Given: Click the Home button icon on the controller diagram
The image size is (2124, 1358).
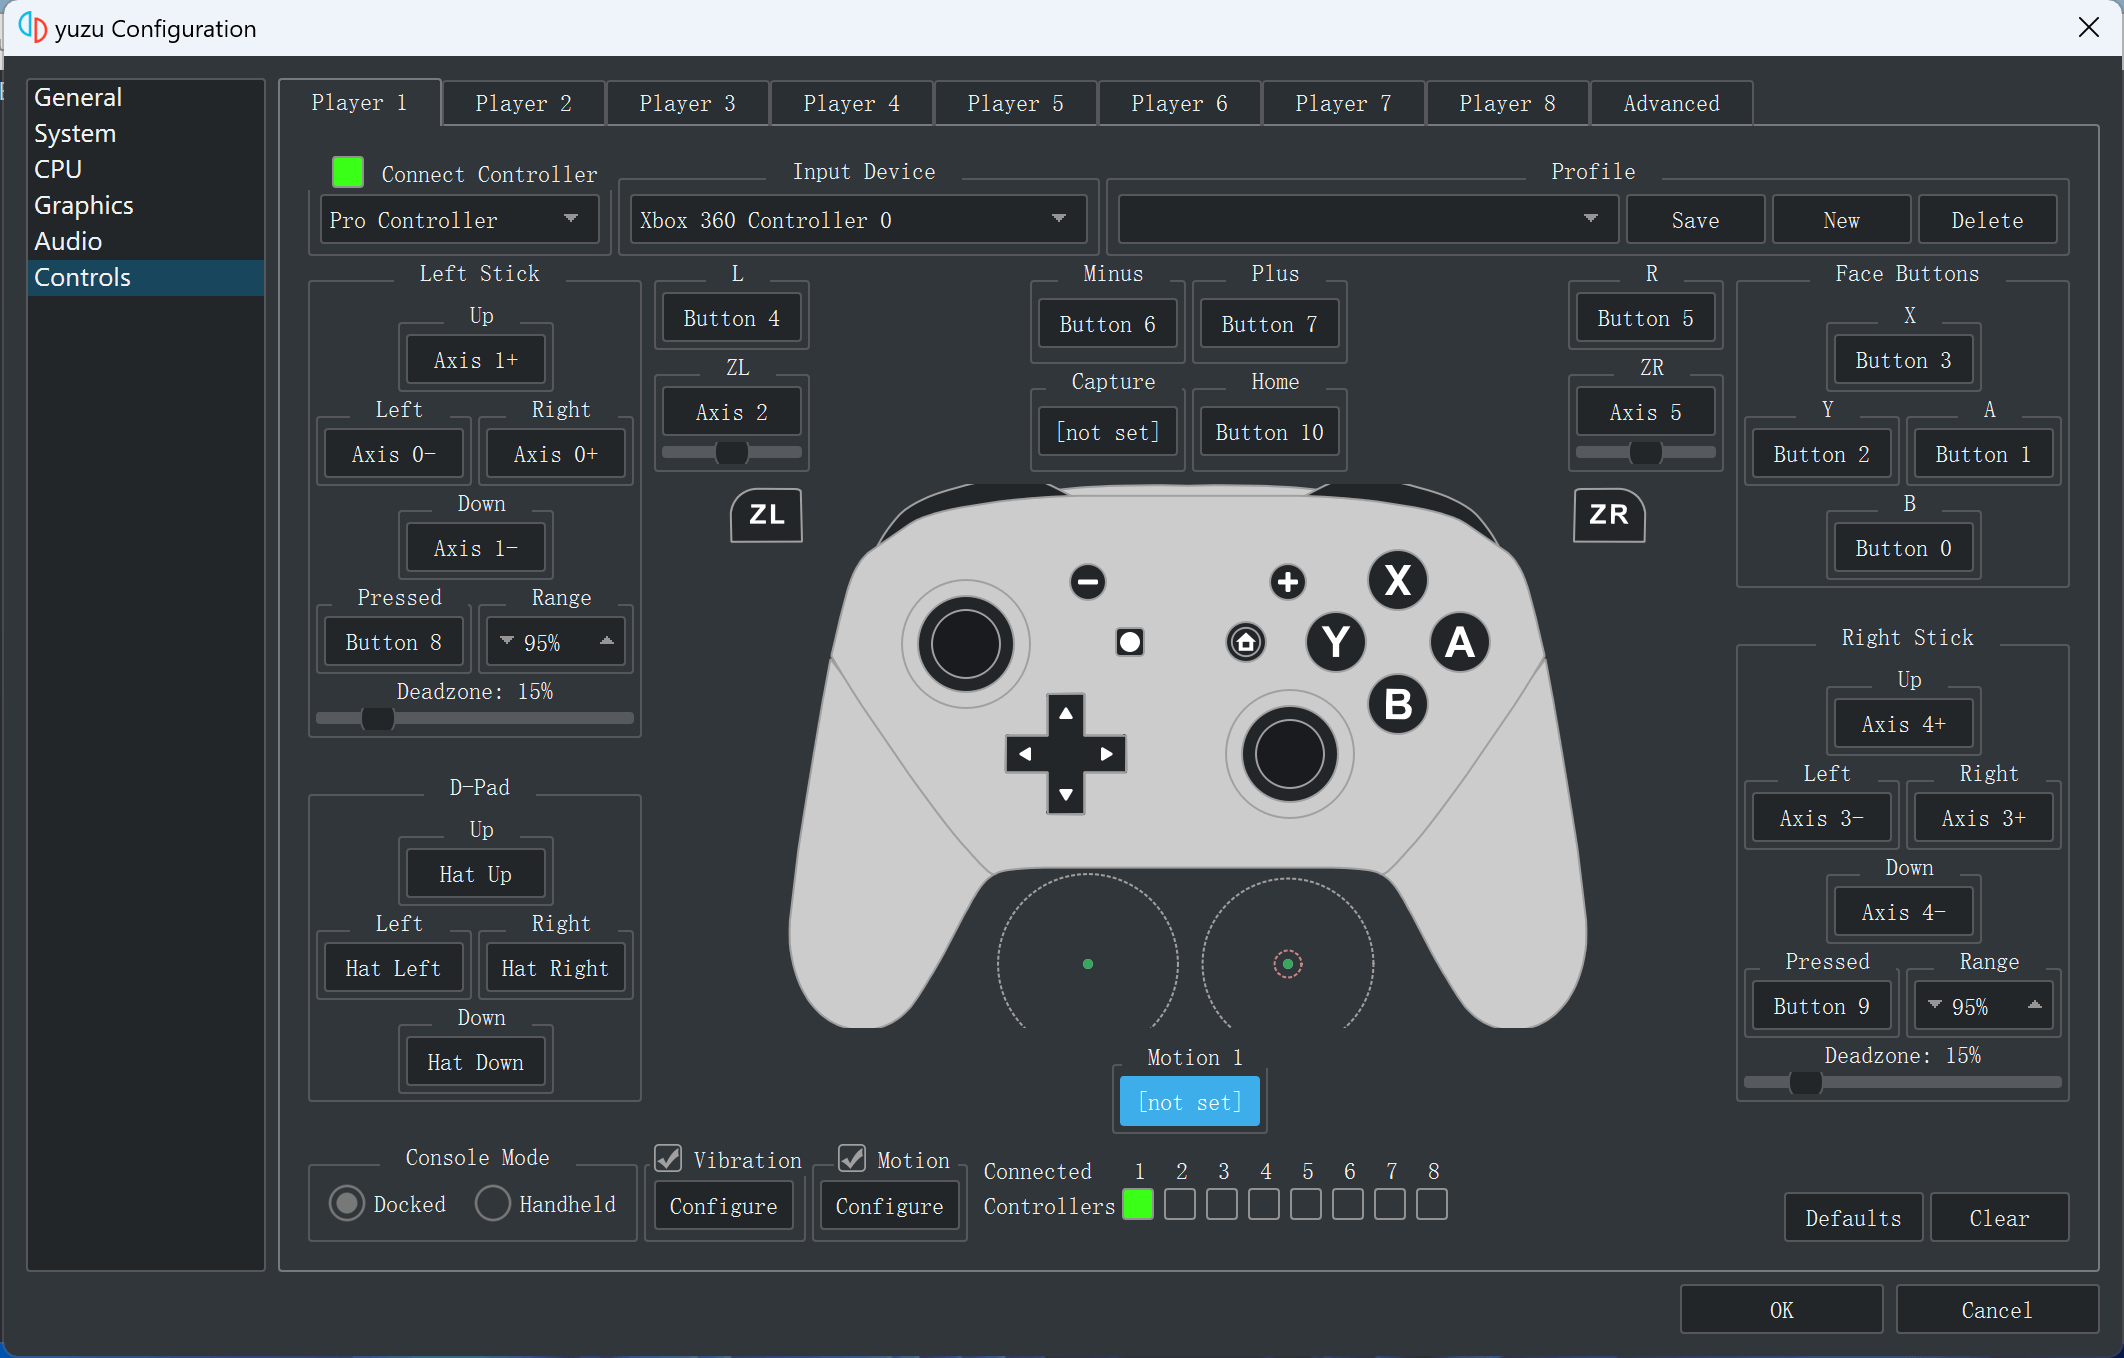Looking at the screenshot, I should 1244,642.
